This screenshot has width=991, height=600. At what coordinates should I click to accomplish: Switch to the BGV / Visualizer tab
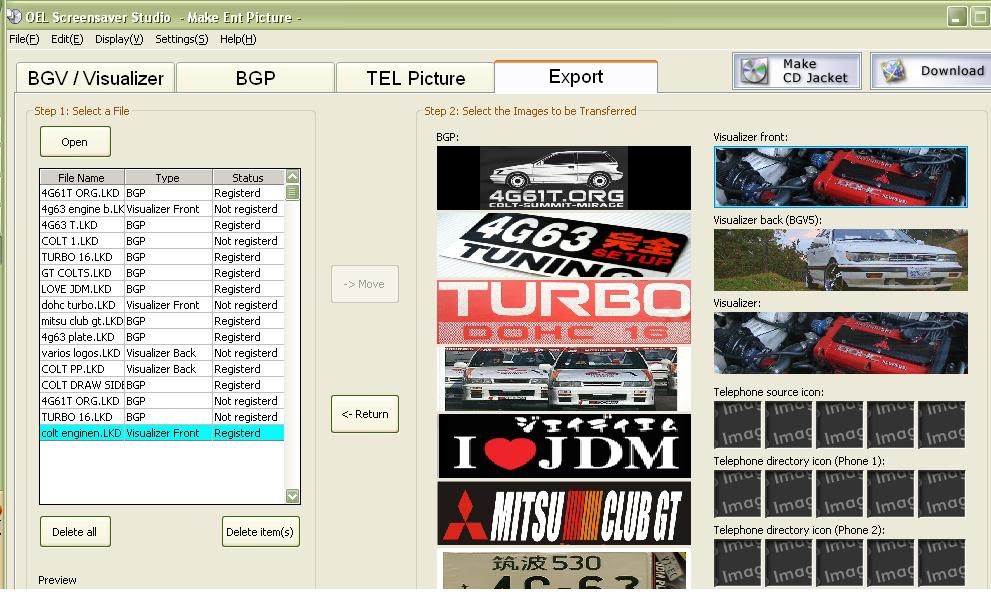95,78
